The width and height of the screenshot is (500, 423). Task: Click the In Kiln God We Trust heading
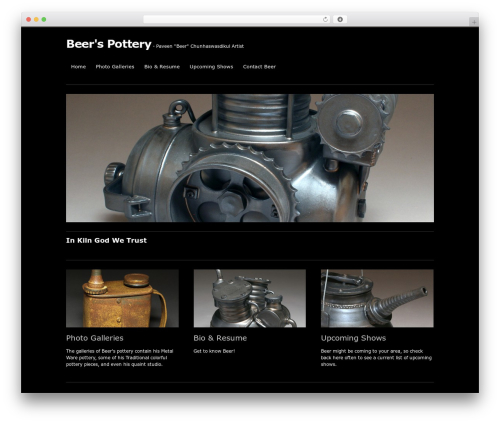coord(106,240)
